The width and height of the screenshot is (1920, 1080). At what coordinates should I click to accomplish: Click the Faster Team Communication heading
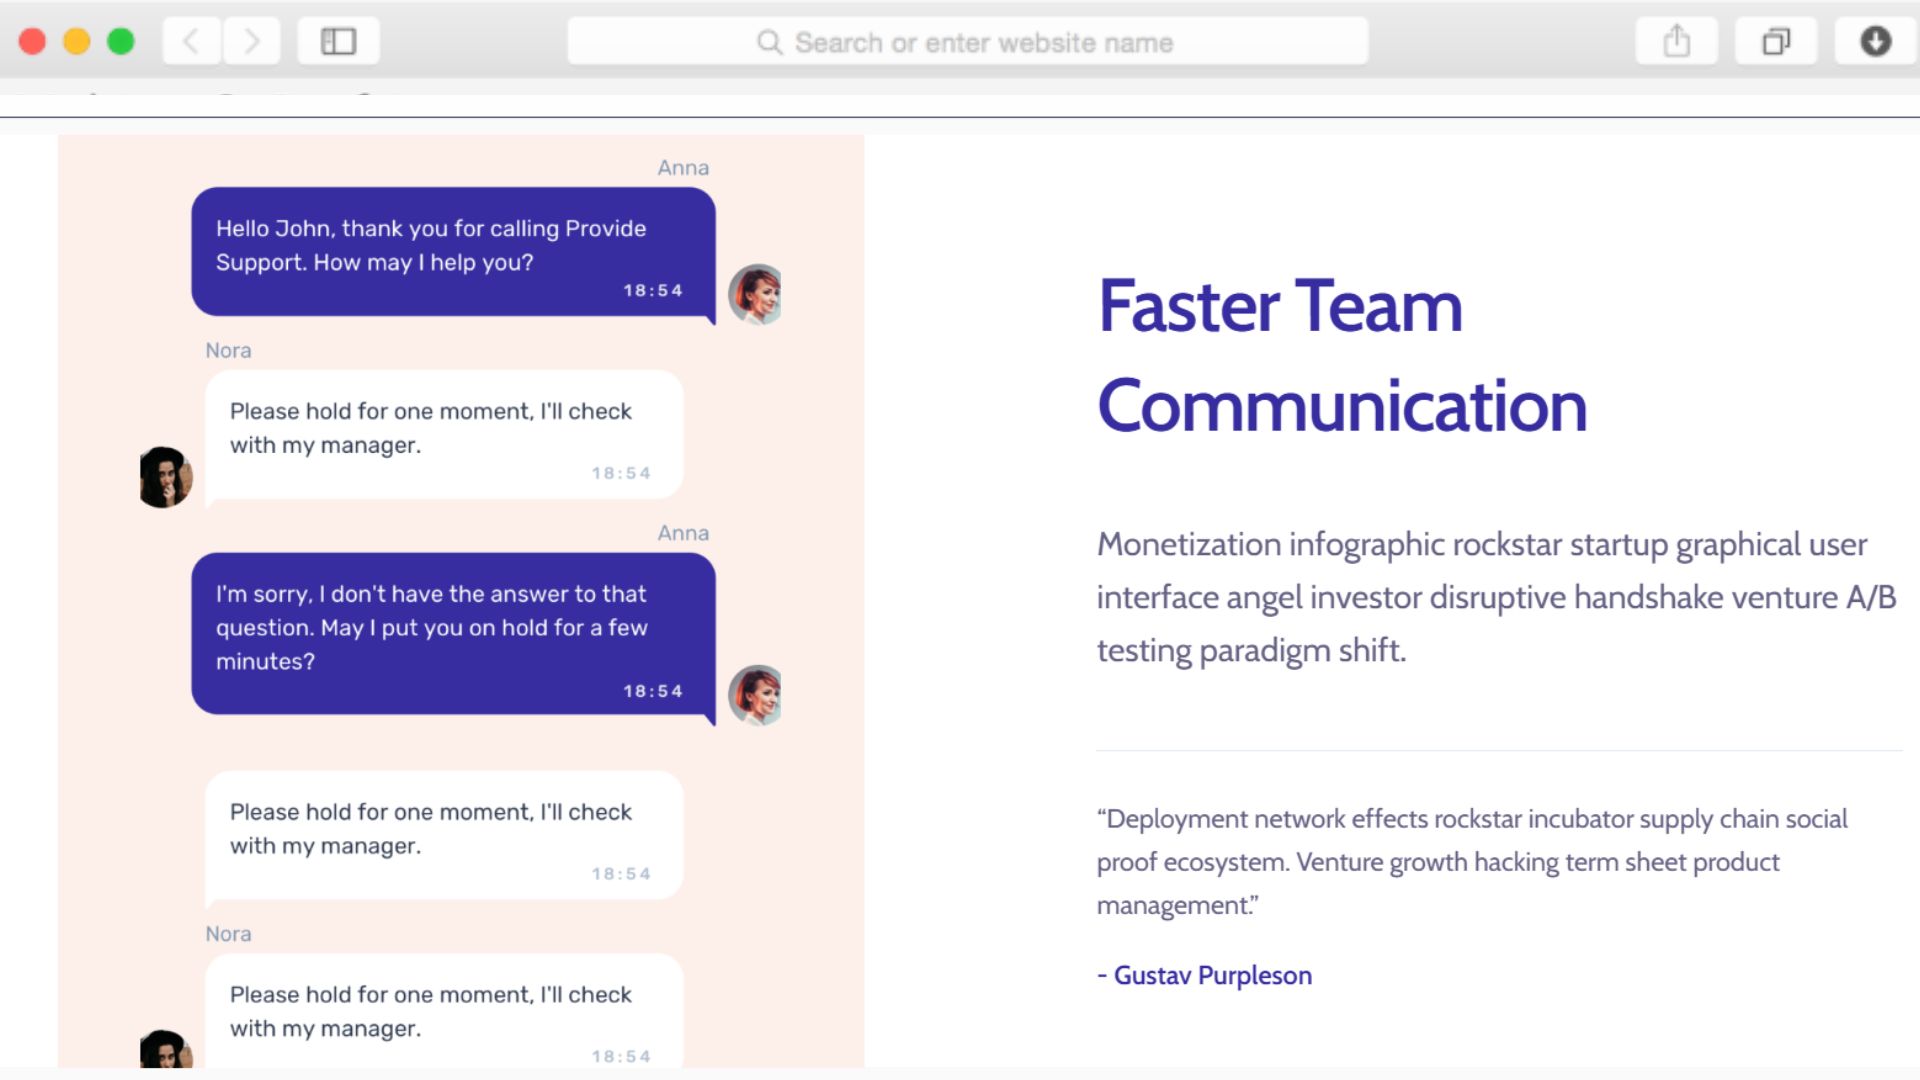1341,355
